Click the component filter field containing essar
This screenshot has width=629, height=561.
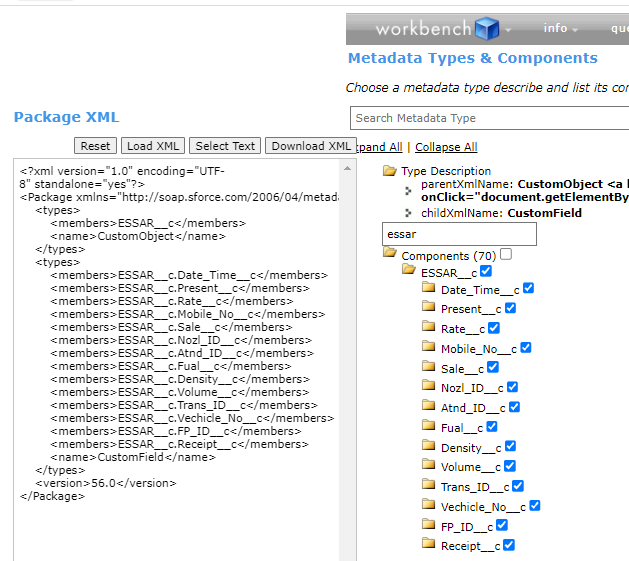coord(459,234)
